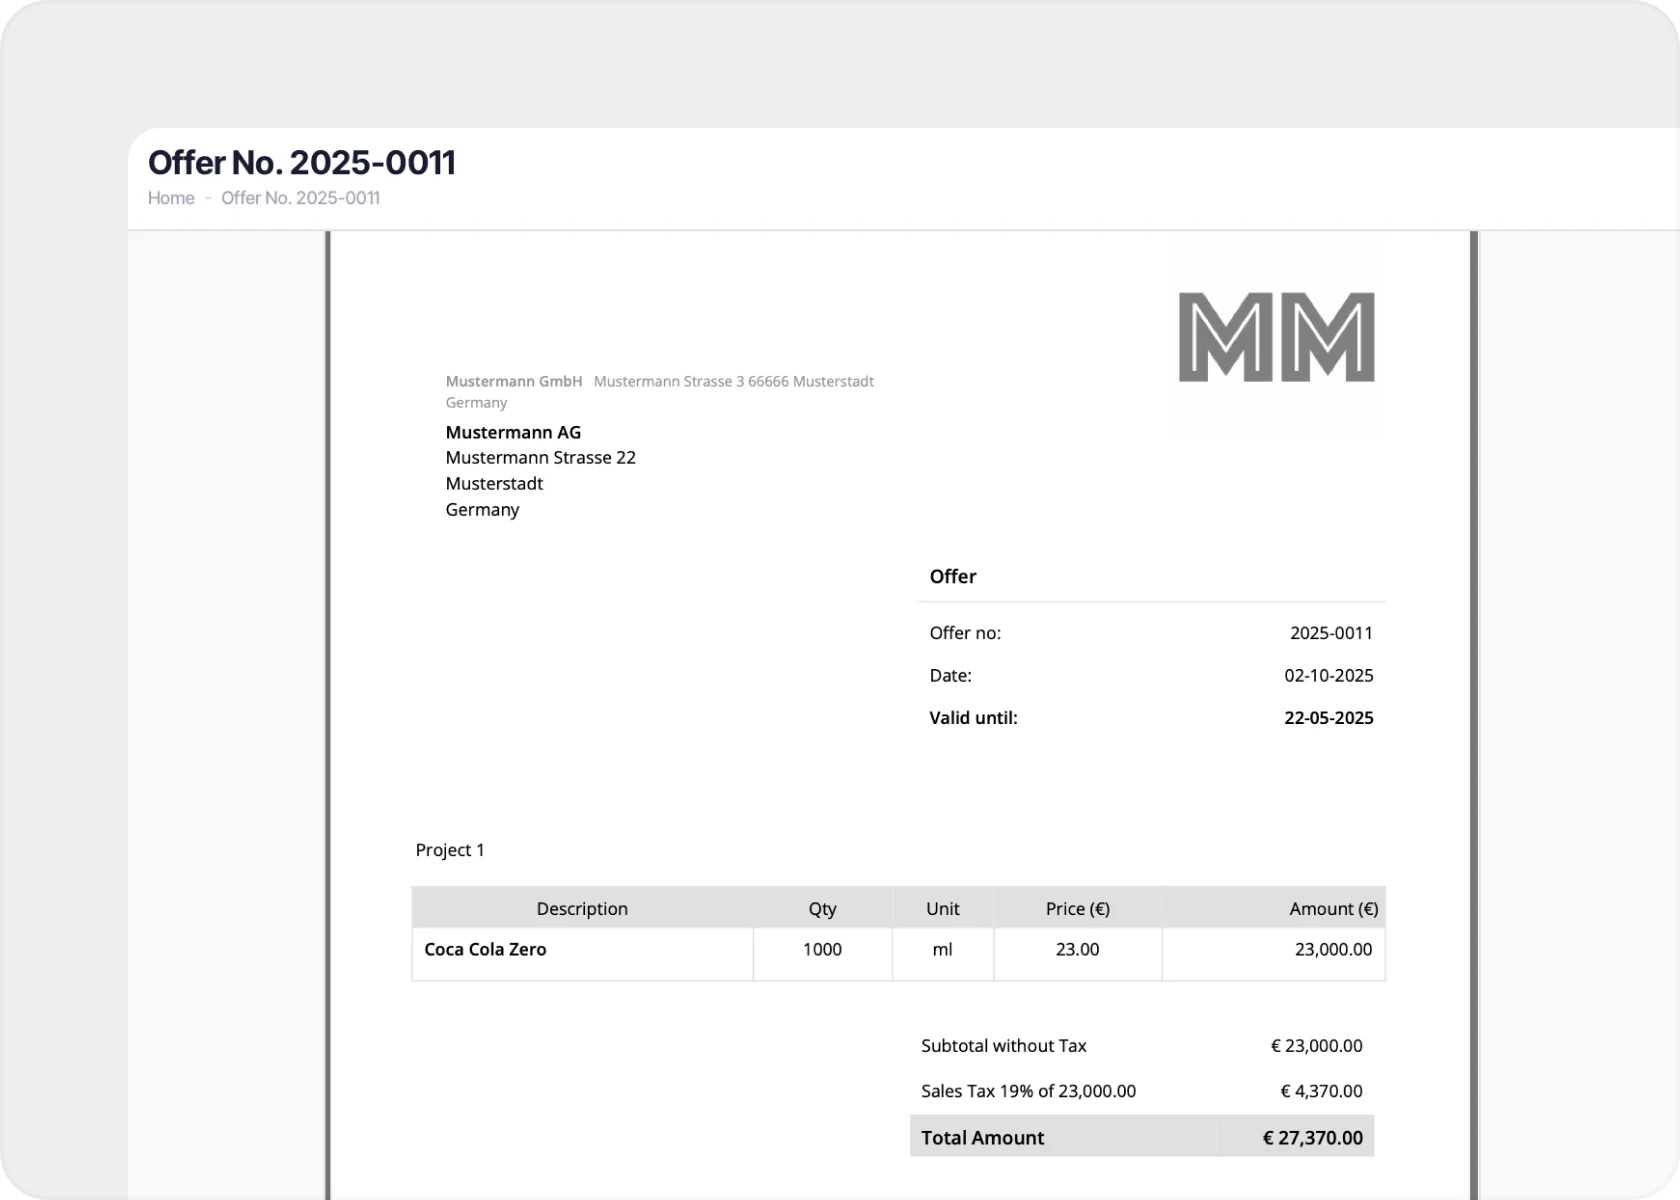Click the offer date 02-10-2025

pyautogui.click(x=1328, y=676)
